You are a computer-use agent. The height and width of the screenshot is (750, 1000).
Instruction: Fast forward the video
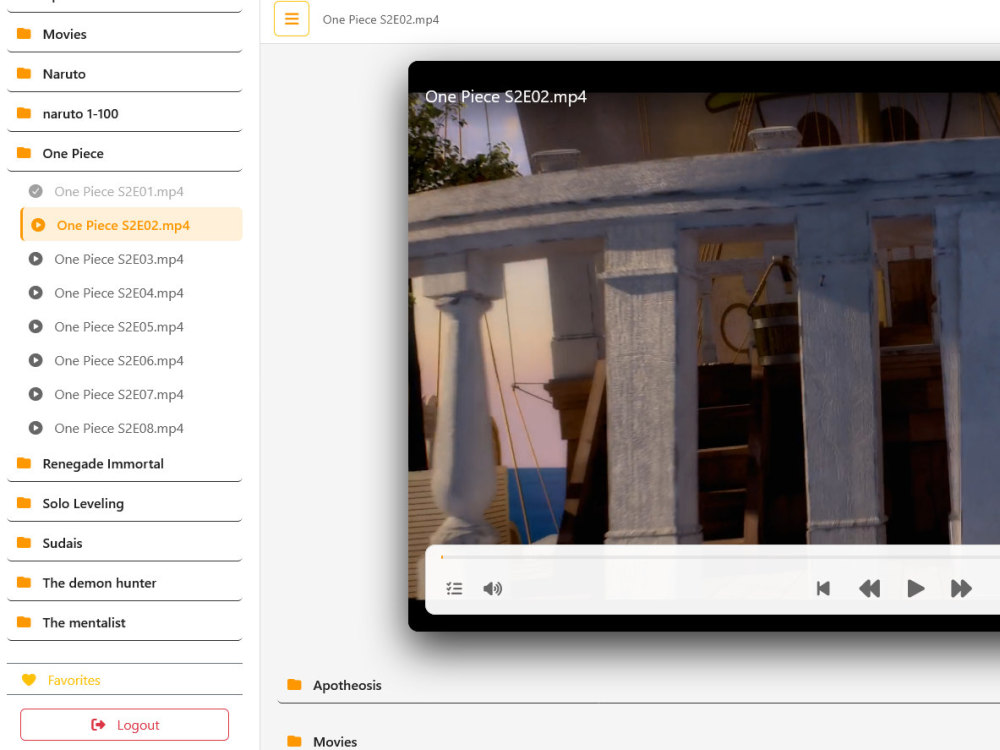pos(961,588)
